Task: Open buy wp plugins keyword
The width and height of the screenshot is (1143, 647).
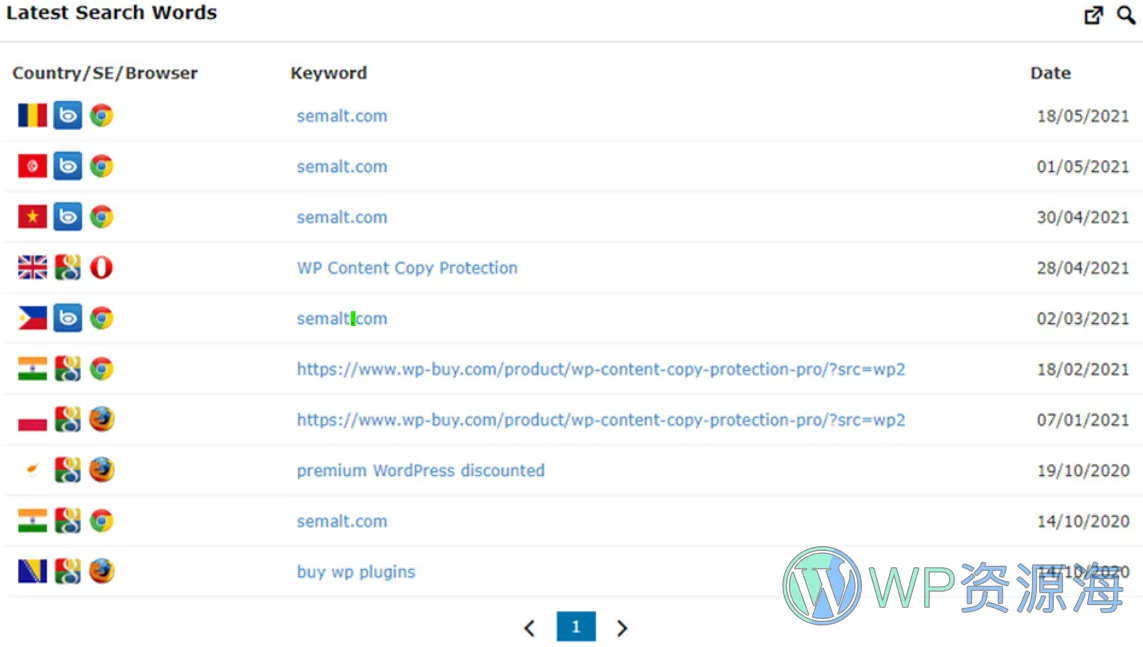Action: (356, 572)
